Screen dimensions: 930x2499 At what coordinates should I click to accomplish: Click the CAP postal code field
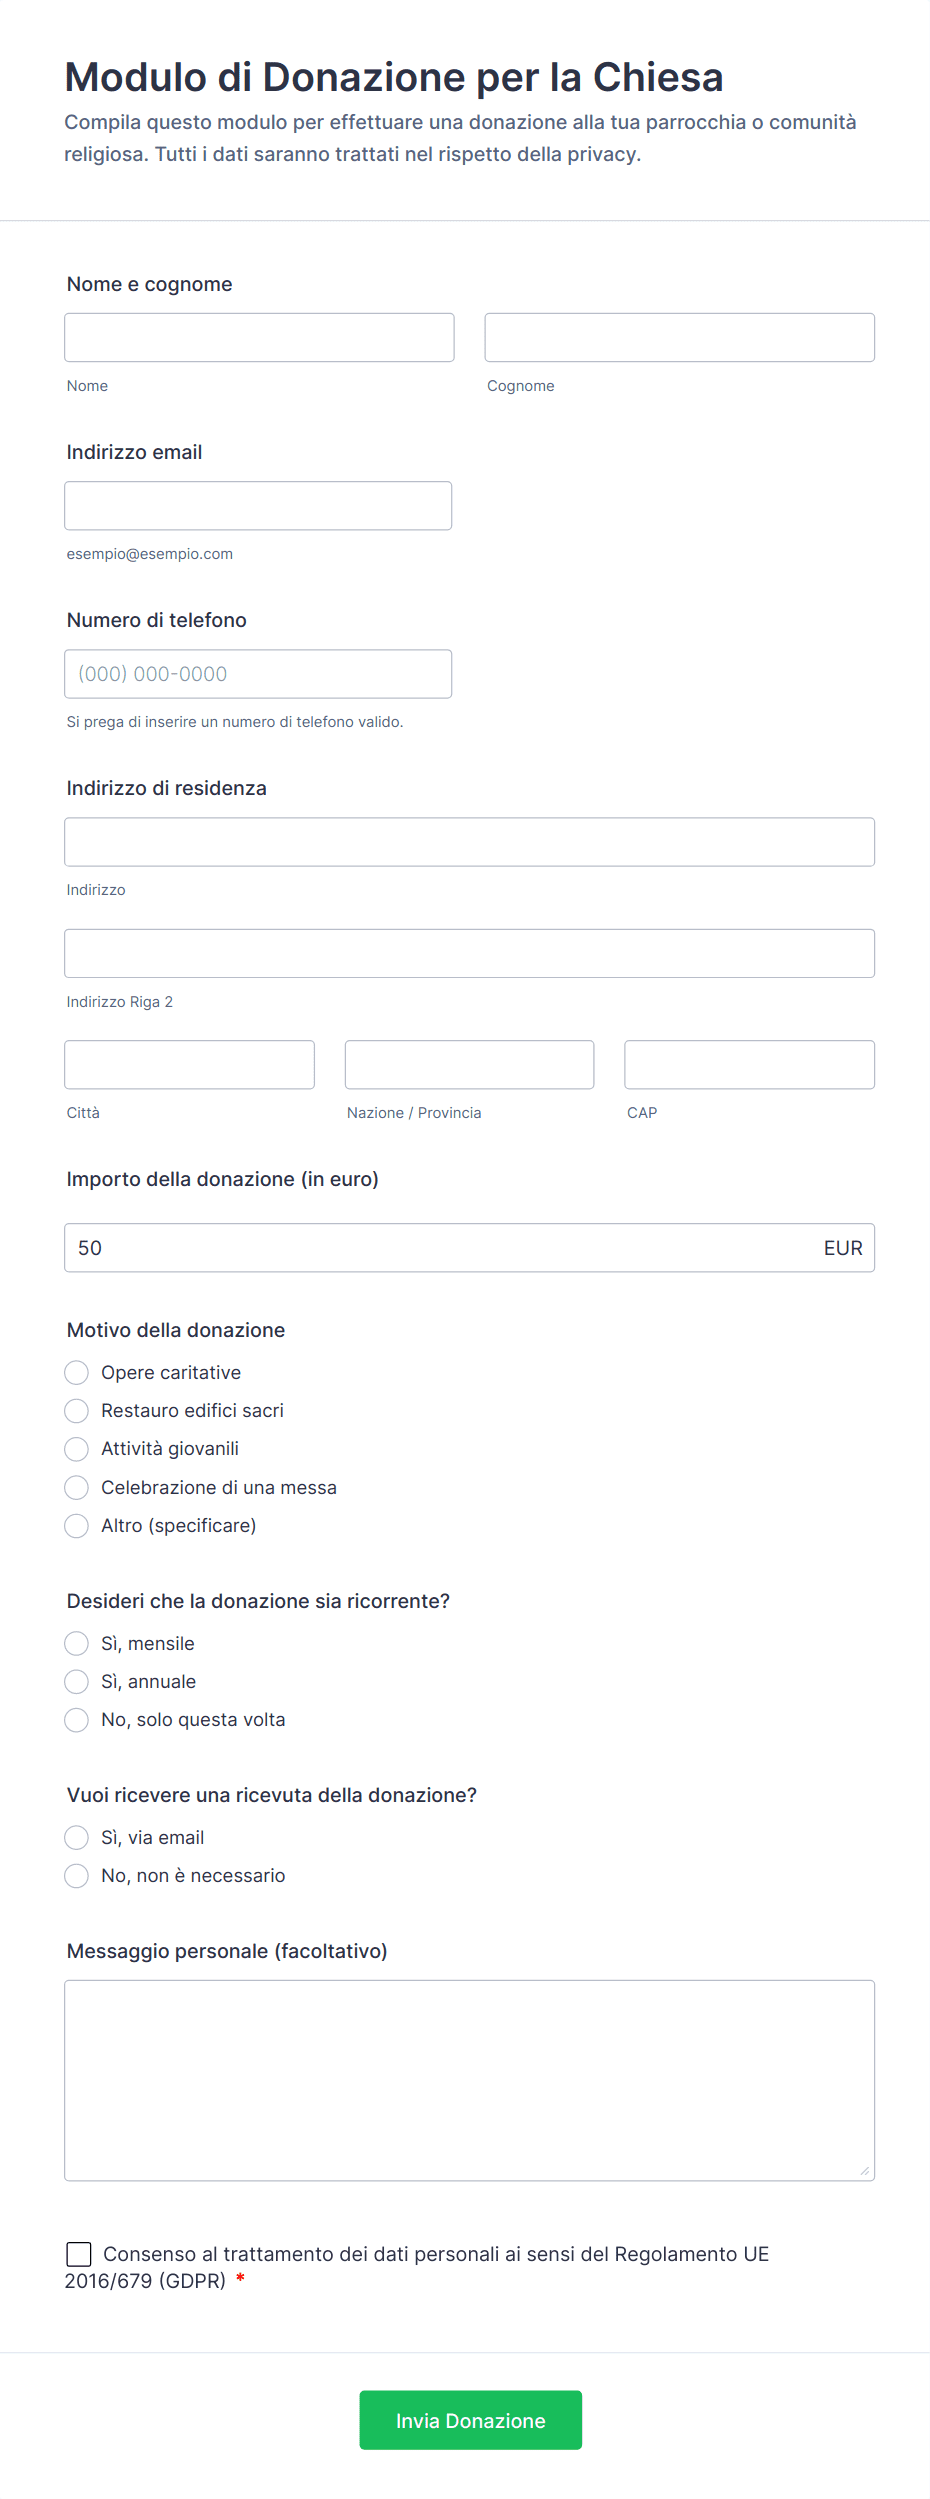click(x=750, y=1064)
